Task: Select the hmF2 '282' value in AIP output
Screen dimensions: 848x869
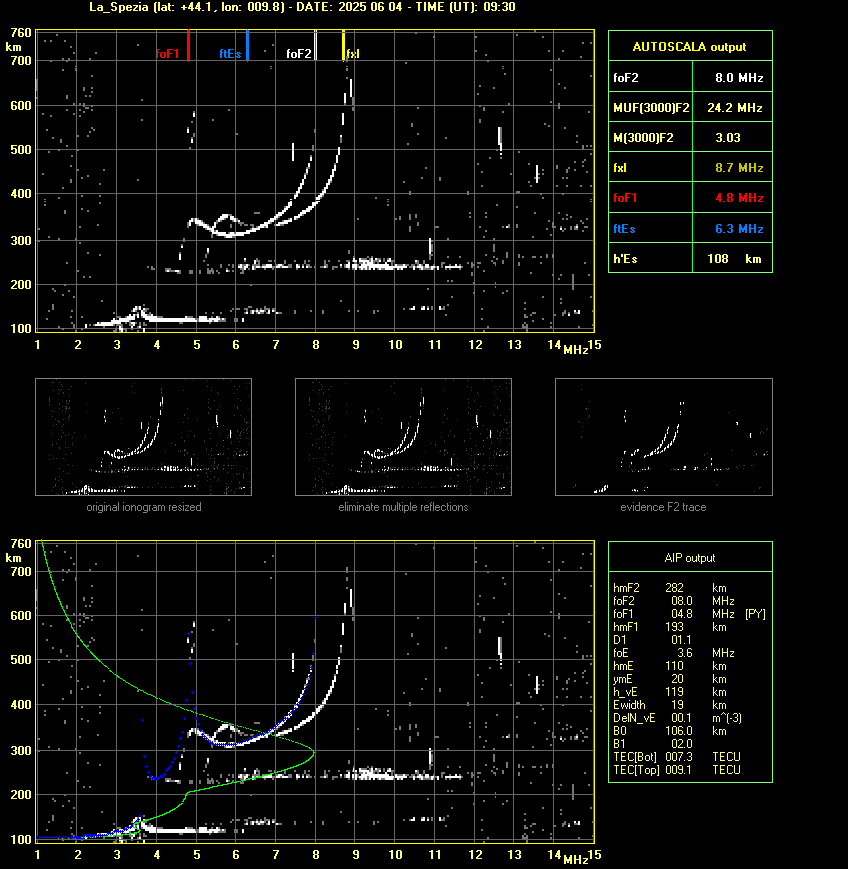Action: (675, 588)
